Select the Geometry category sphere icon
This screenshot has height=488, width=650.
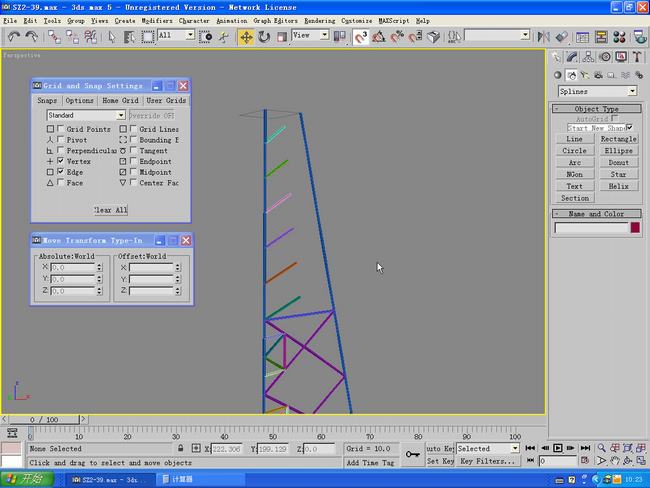(558, 75)
